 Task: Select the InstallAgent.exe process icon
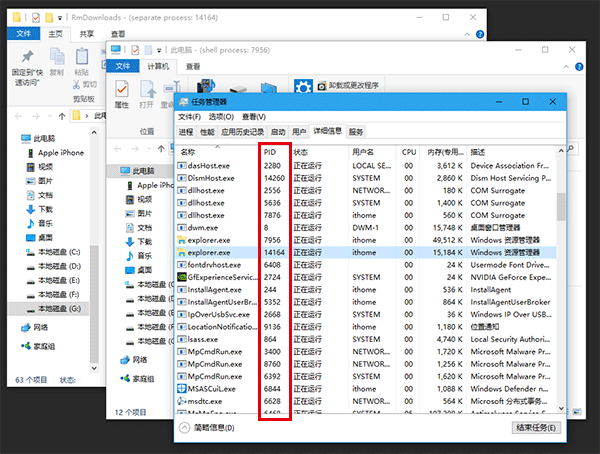pyautogui.click(x=181, y=290)
